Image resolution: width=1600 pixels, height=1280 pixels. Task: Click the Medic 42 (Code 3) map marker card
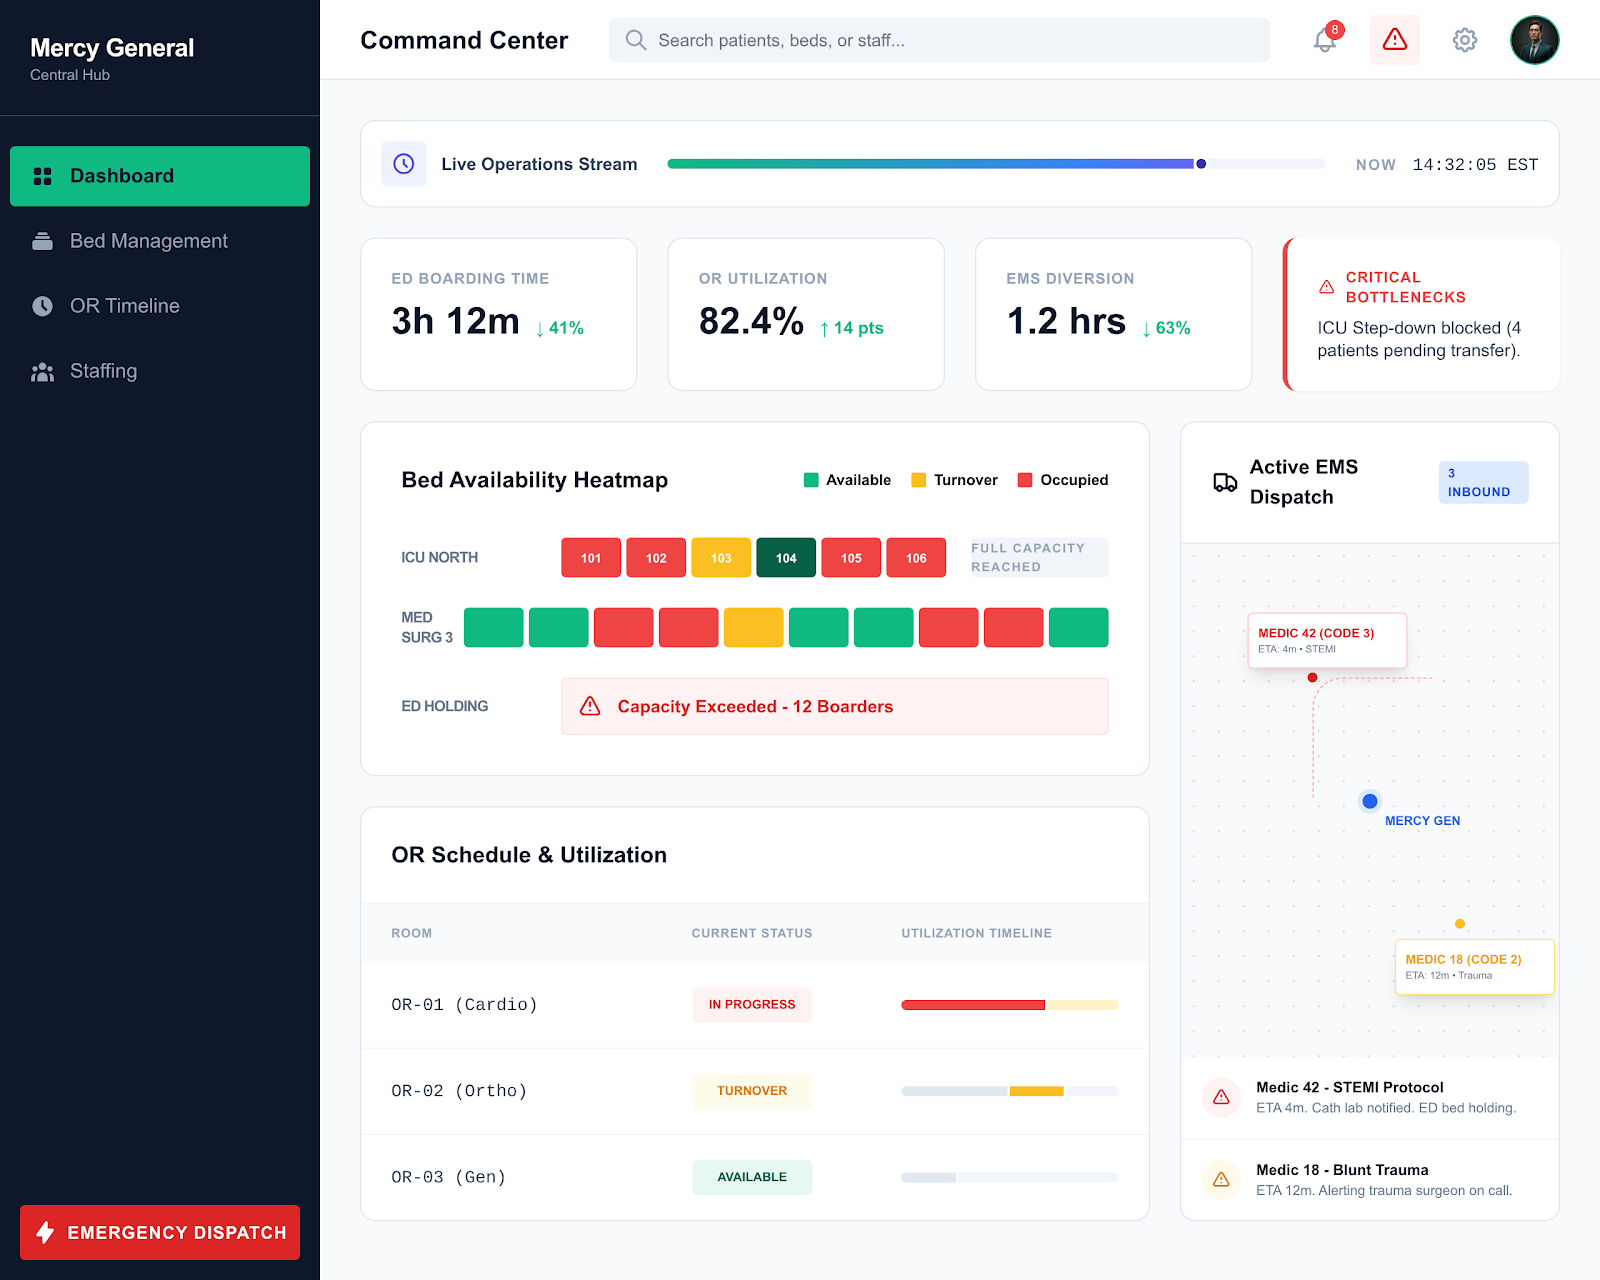(x=1327, y=640)
